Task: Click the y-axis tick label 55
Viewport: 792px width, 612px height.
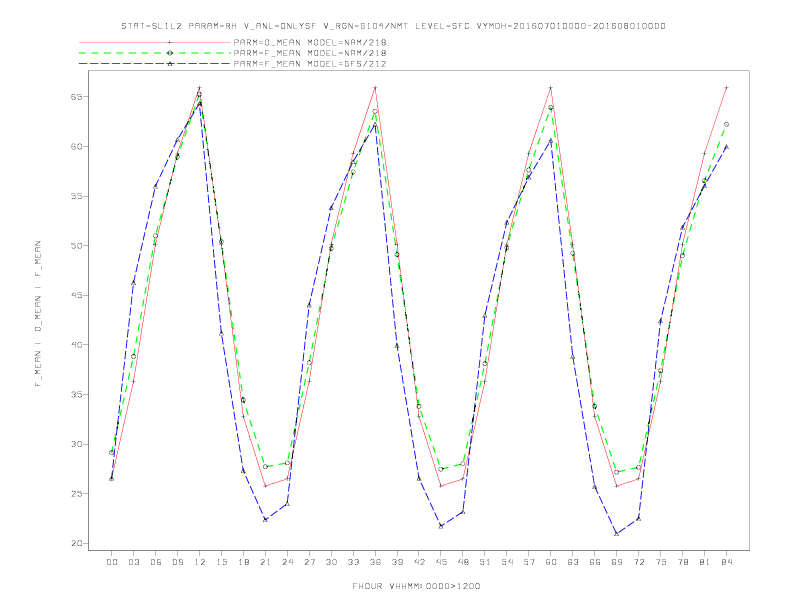Action: click(77, 196)
